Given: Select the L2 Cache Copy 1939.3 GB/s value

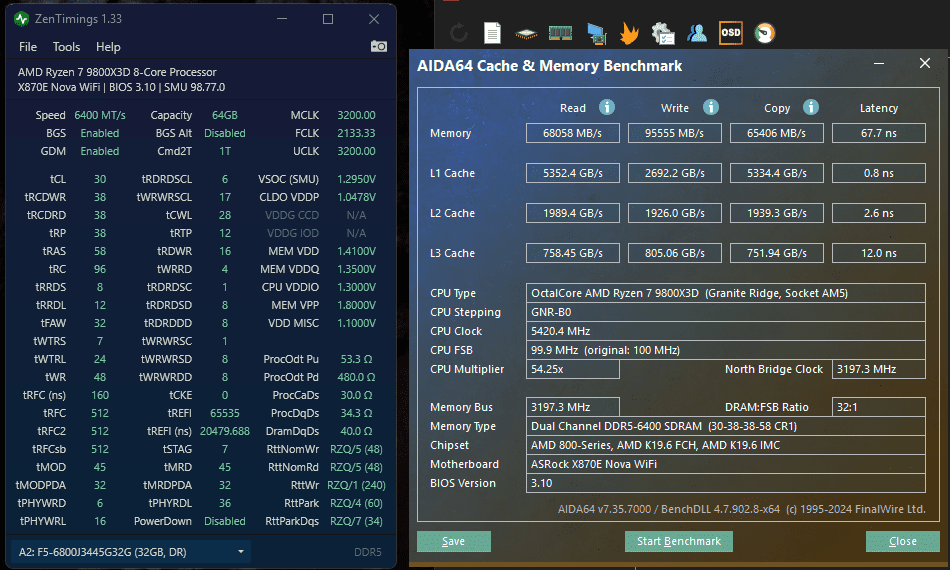Looking at the screenshot, I should coord(777,213).
